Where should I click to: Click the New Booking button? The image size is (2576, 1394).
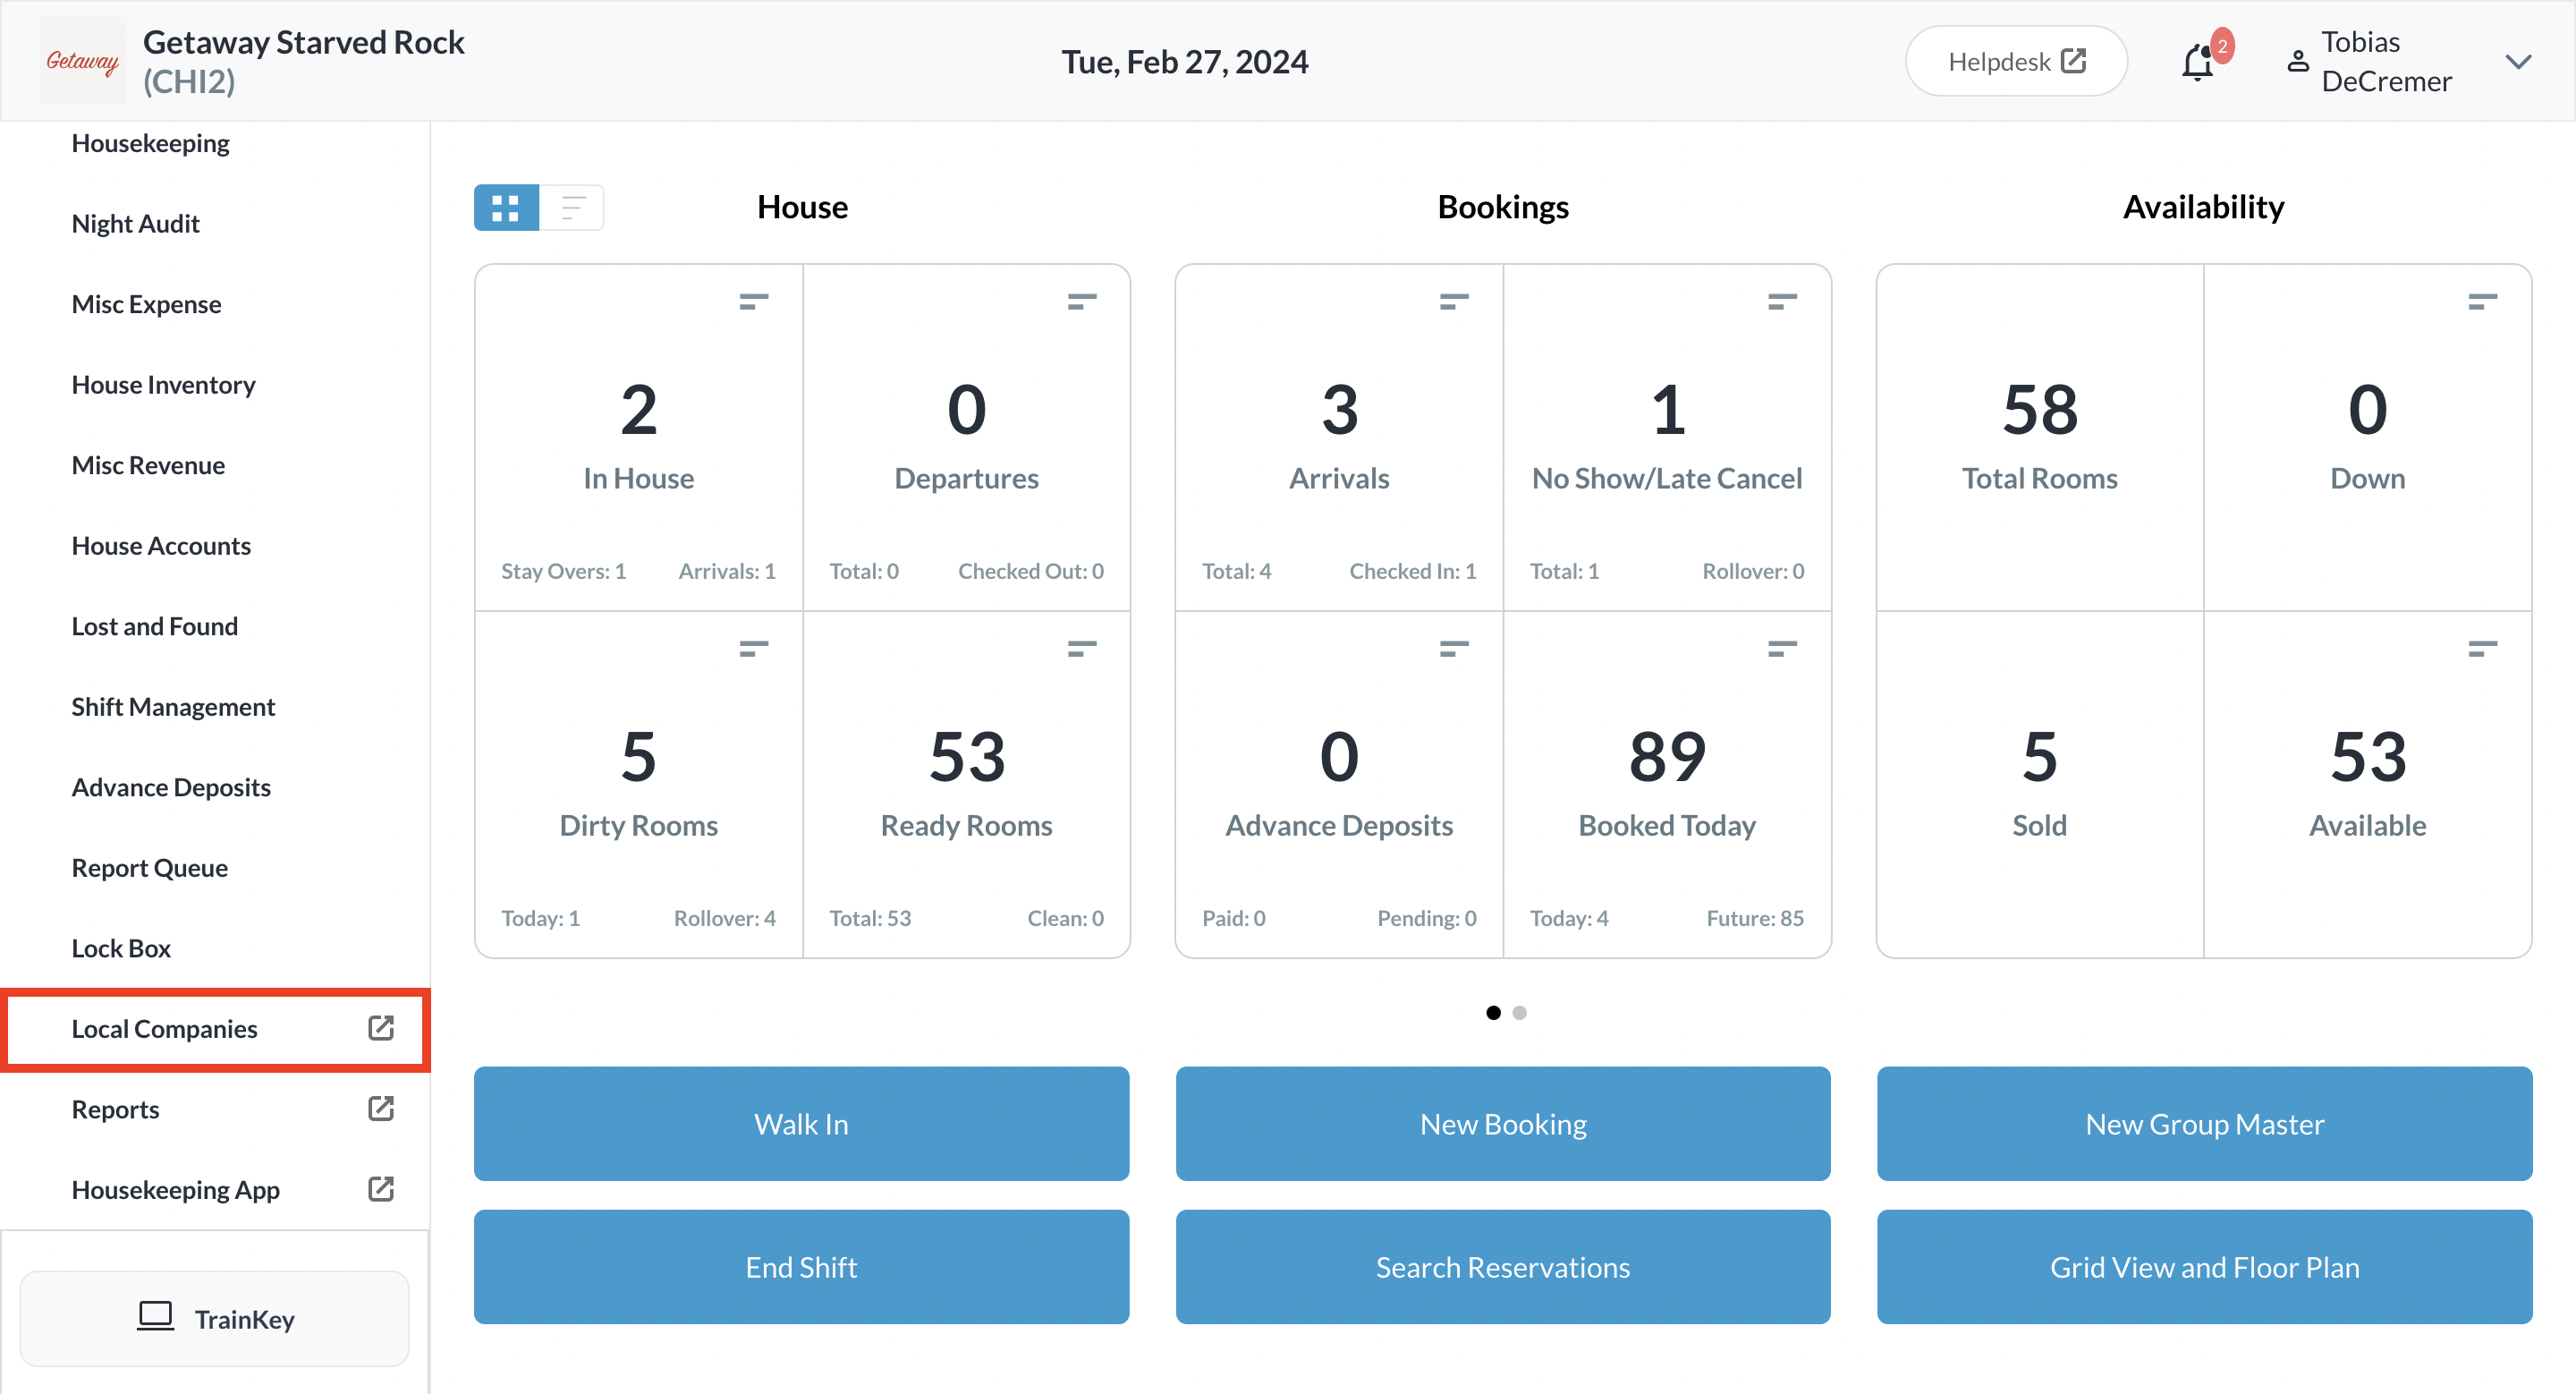pyautogui.click(x=1502, y=1123)
